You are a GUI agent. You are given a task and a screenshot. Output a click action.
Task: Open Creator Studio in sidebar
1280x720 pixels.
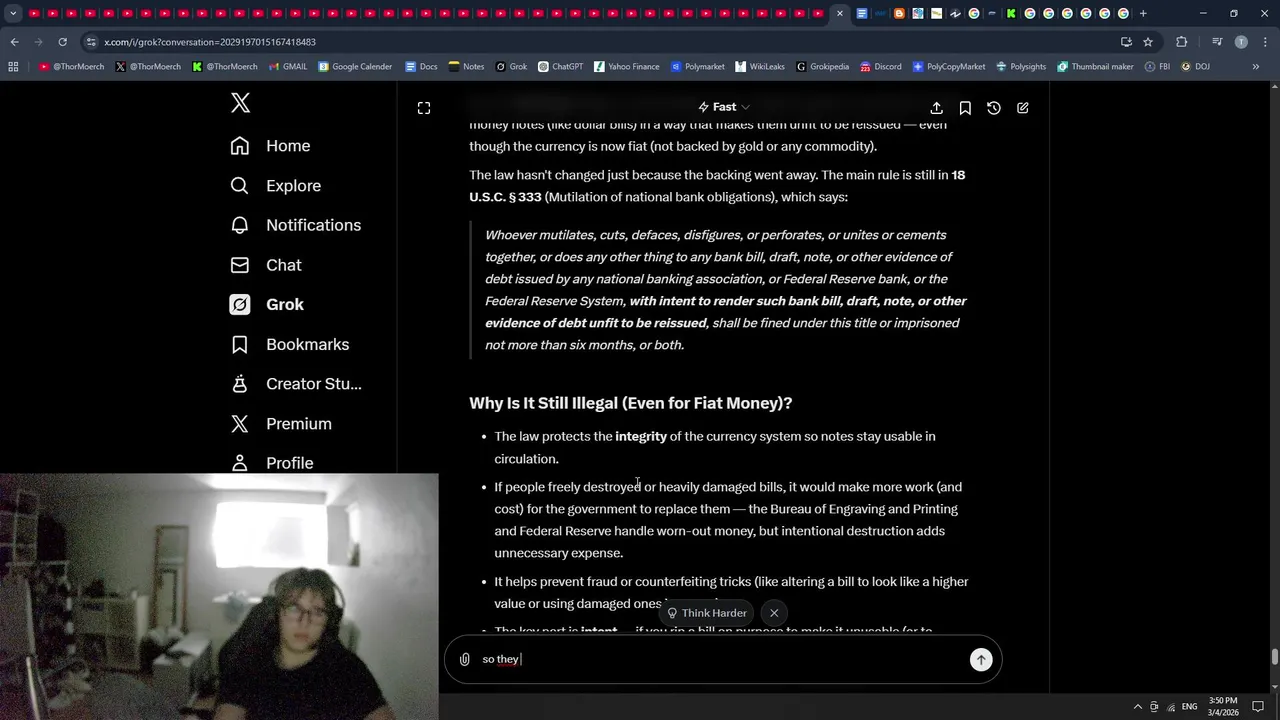click(x=295, y=384)
